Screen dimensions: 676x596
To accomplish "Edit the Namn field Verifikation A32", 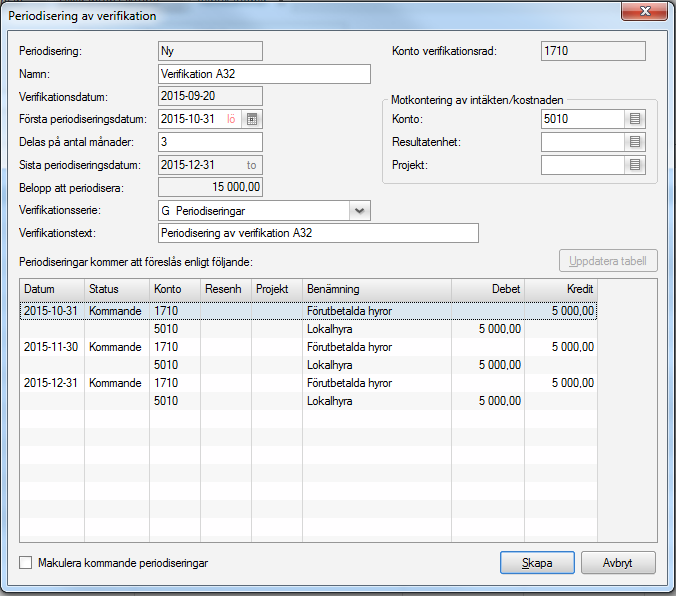I will [x=264, y=74].
